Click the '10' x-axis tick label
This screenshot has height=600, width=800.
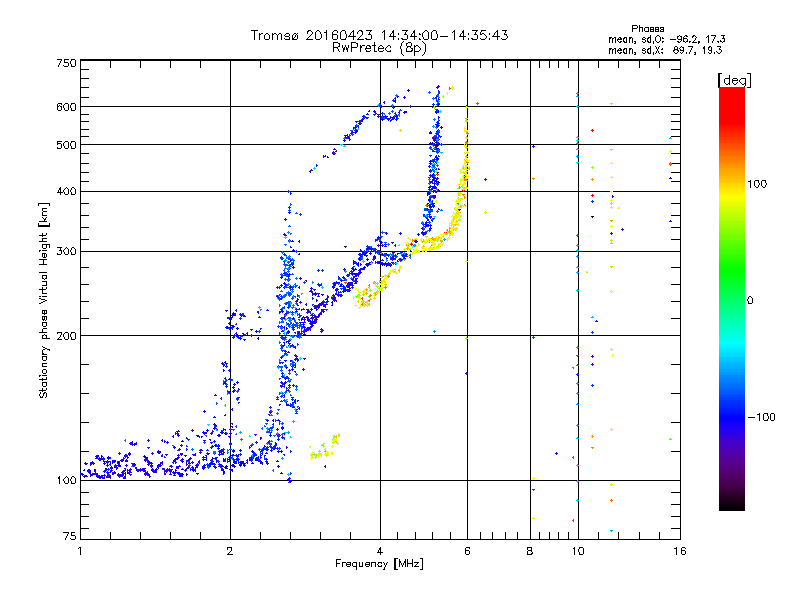pos(578,551)
